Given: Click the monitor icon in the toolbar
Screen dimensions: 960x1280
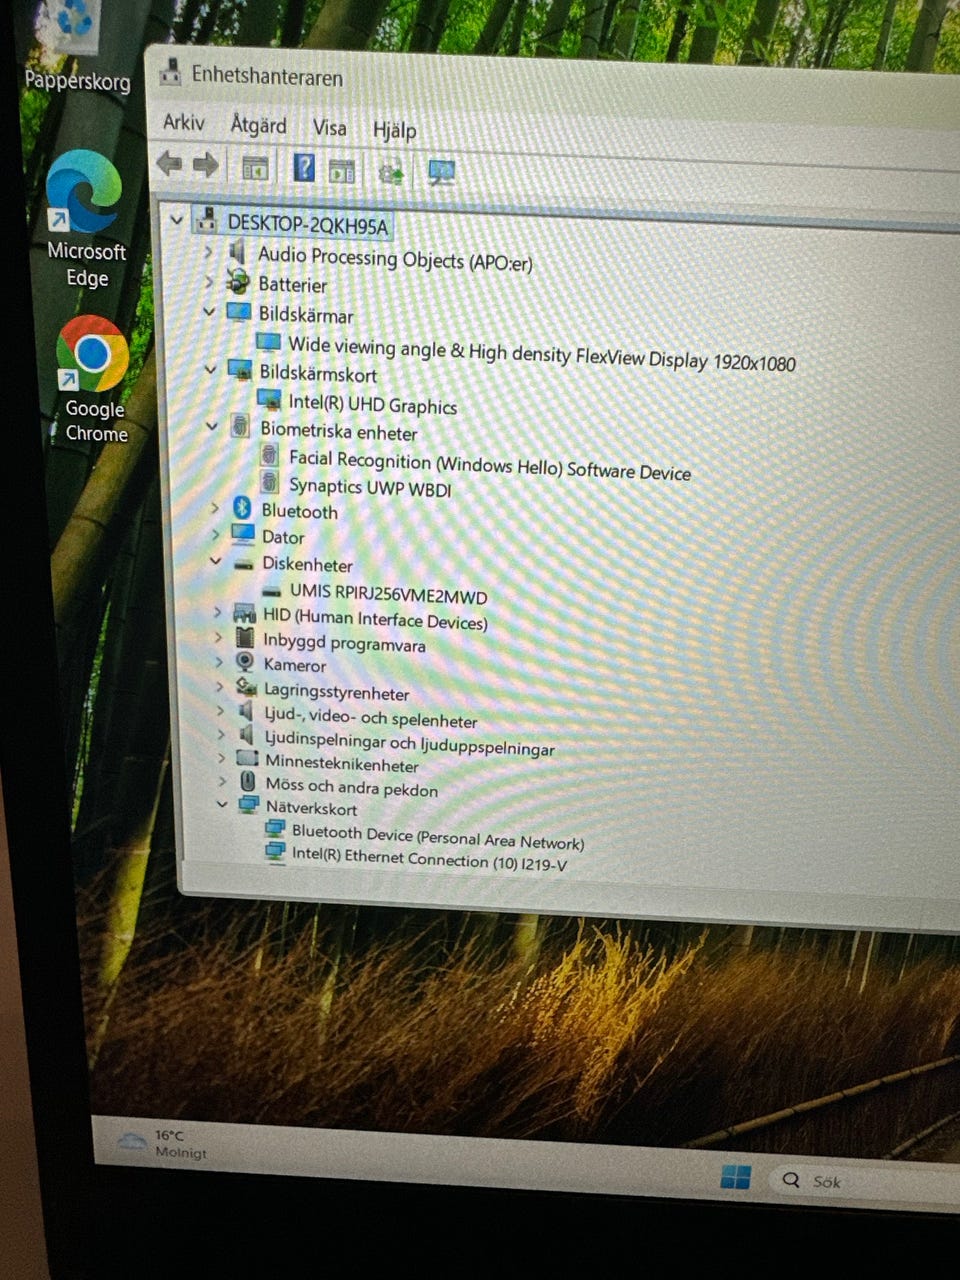Looking at the screenshot, I should point(441,173).
